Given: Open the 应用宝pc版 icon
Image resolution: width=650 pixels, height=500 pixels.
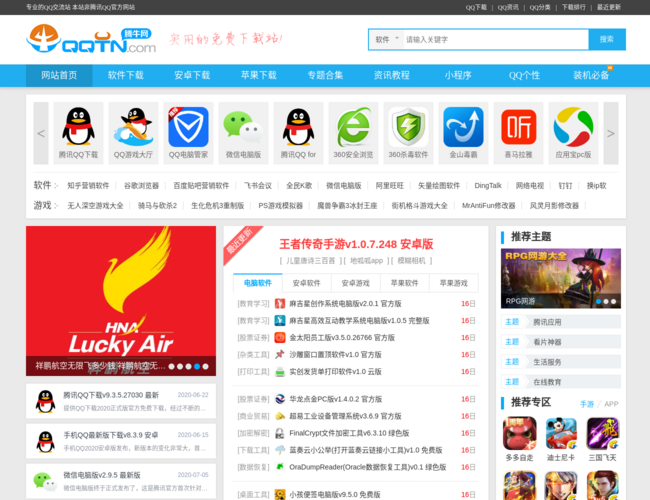Looking at the screenshot, I should [573, 127].
